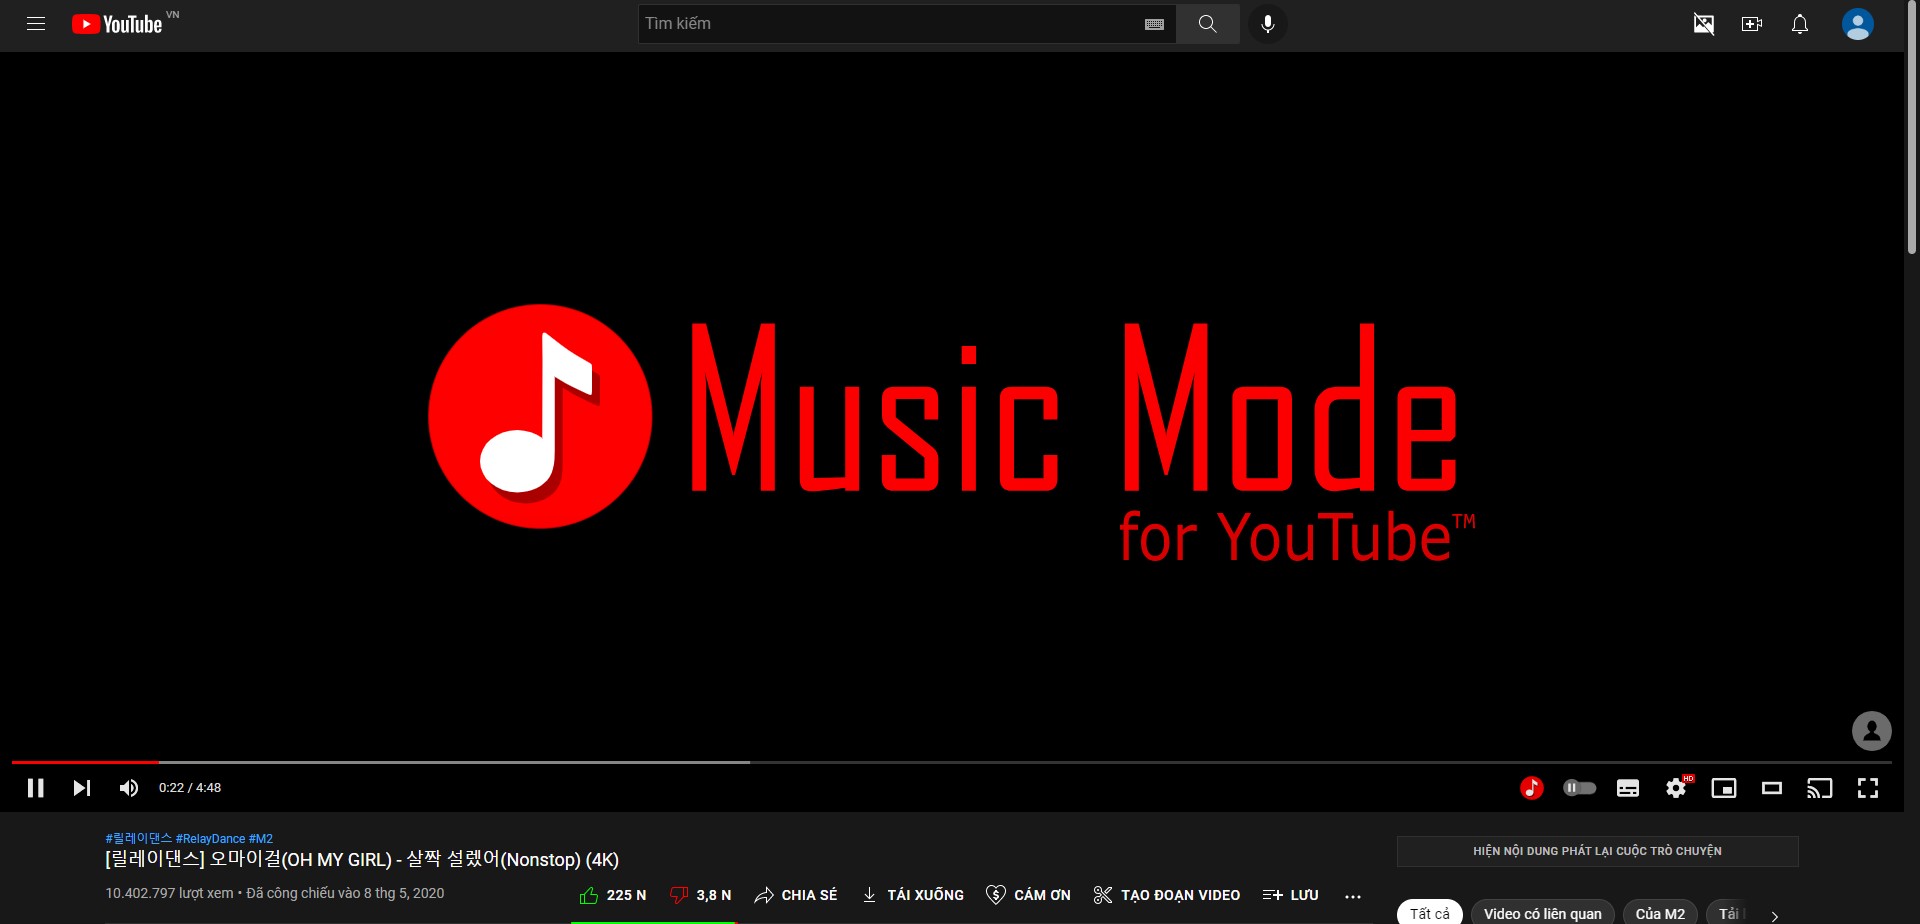The height and width of the screenshot is (924, 1920).
Task: Start voice search with the microphone
Action: point(1267,24)
